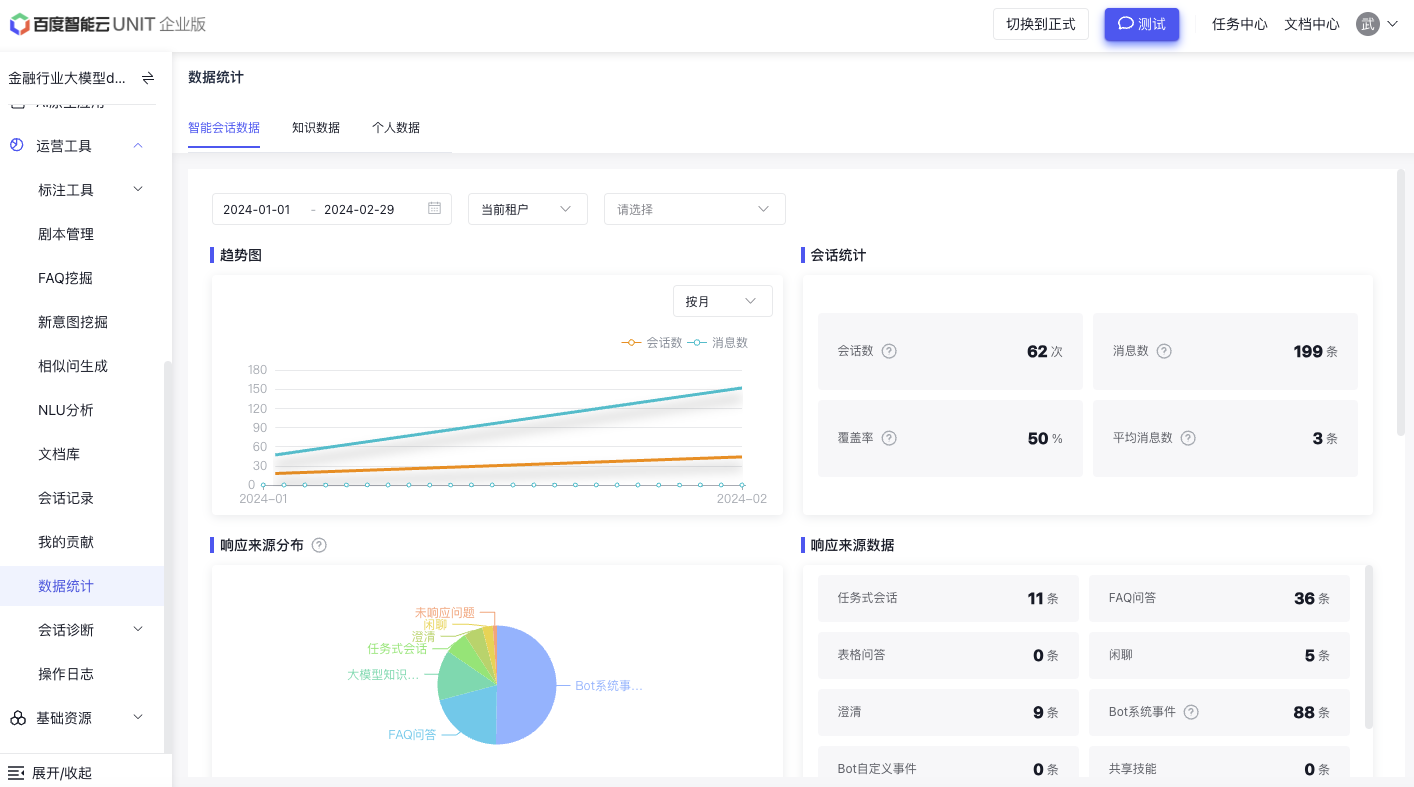
Task: Click the 数据统计 page title
Action: (216, 77)
